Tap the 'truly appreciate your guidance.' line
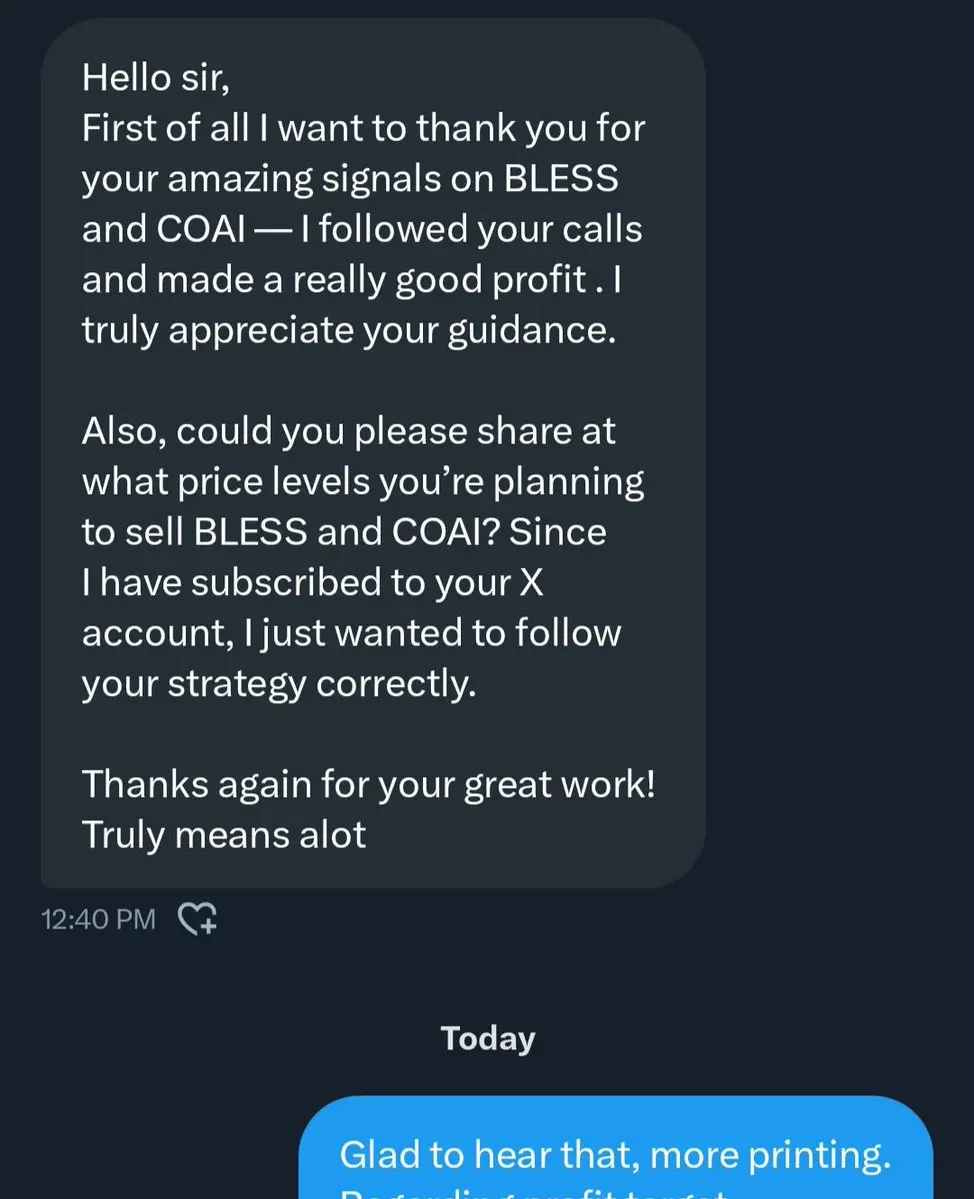The width and height of the screenshot is (974, 1199). tap(349, 330)
